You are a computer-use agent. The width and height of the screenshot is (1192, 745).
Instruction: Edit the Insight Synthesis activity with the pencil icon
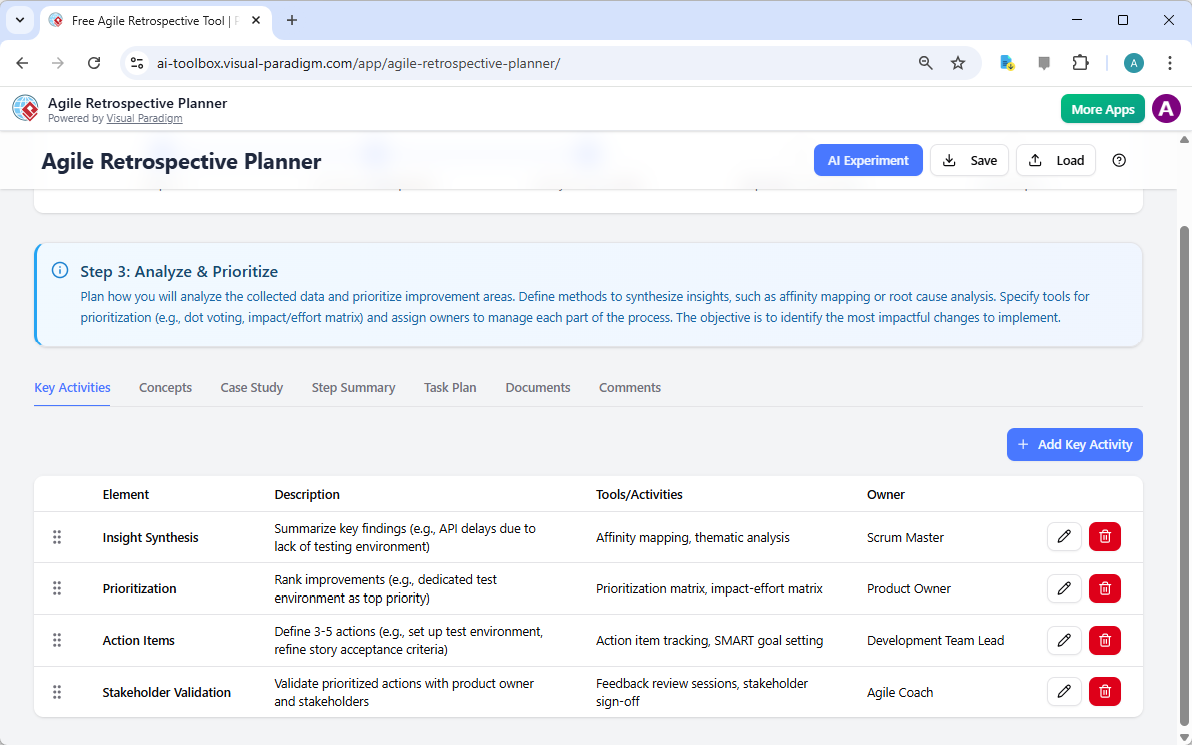pyautogui.click(x=1064, y=536)
